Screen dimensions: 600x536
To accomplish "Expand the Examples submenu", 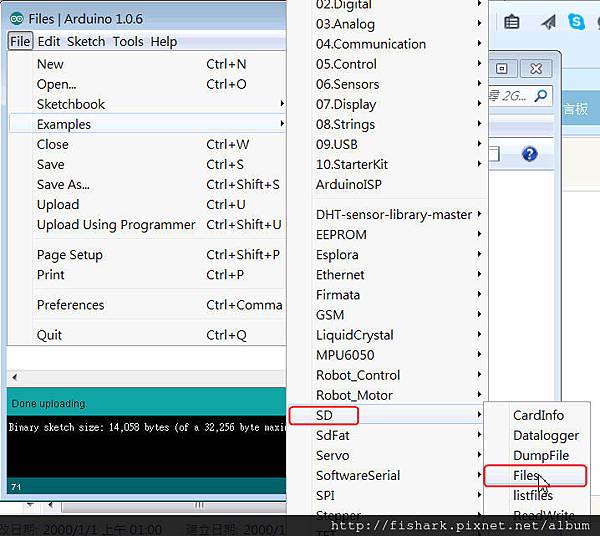I will click(147, 124).
